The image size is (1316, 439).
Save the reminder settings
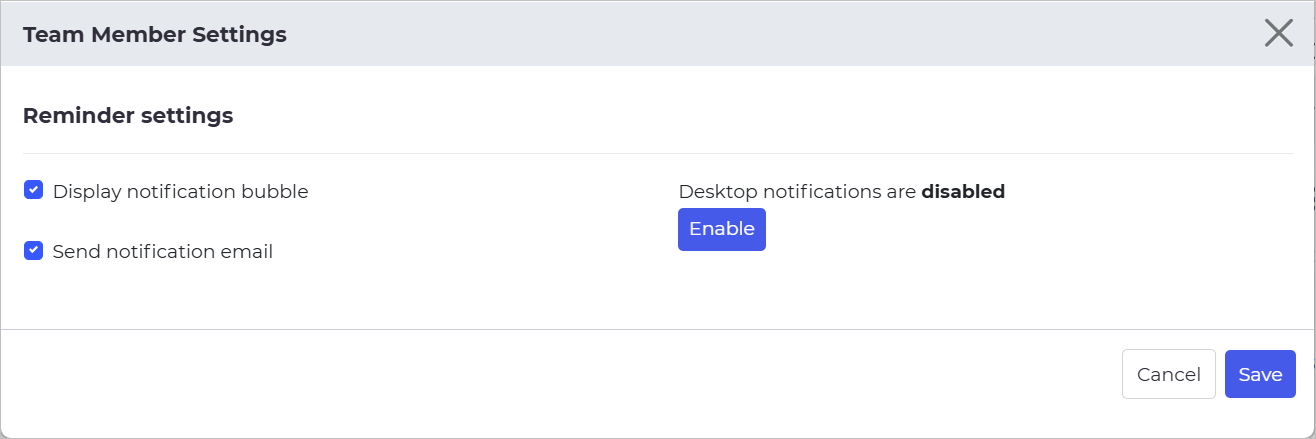(1260, 374)
